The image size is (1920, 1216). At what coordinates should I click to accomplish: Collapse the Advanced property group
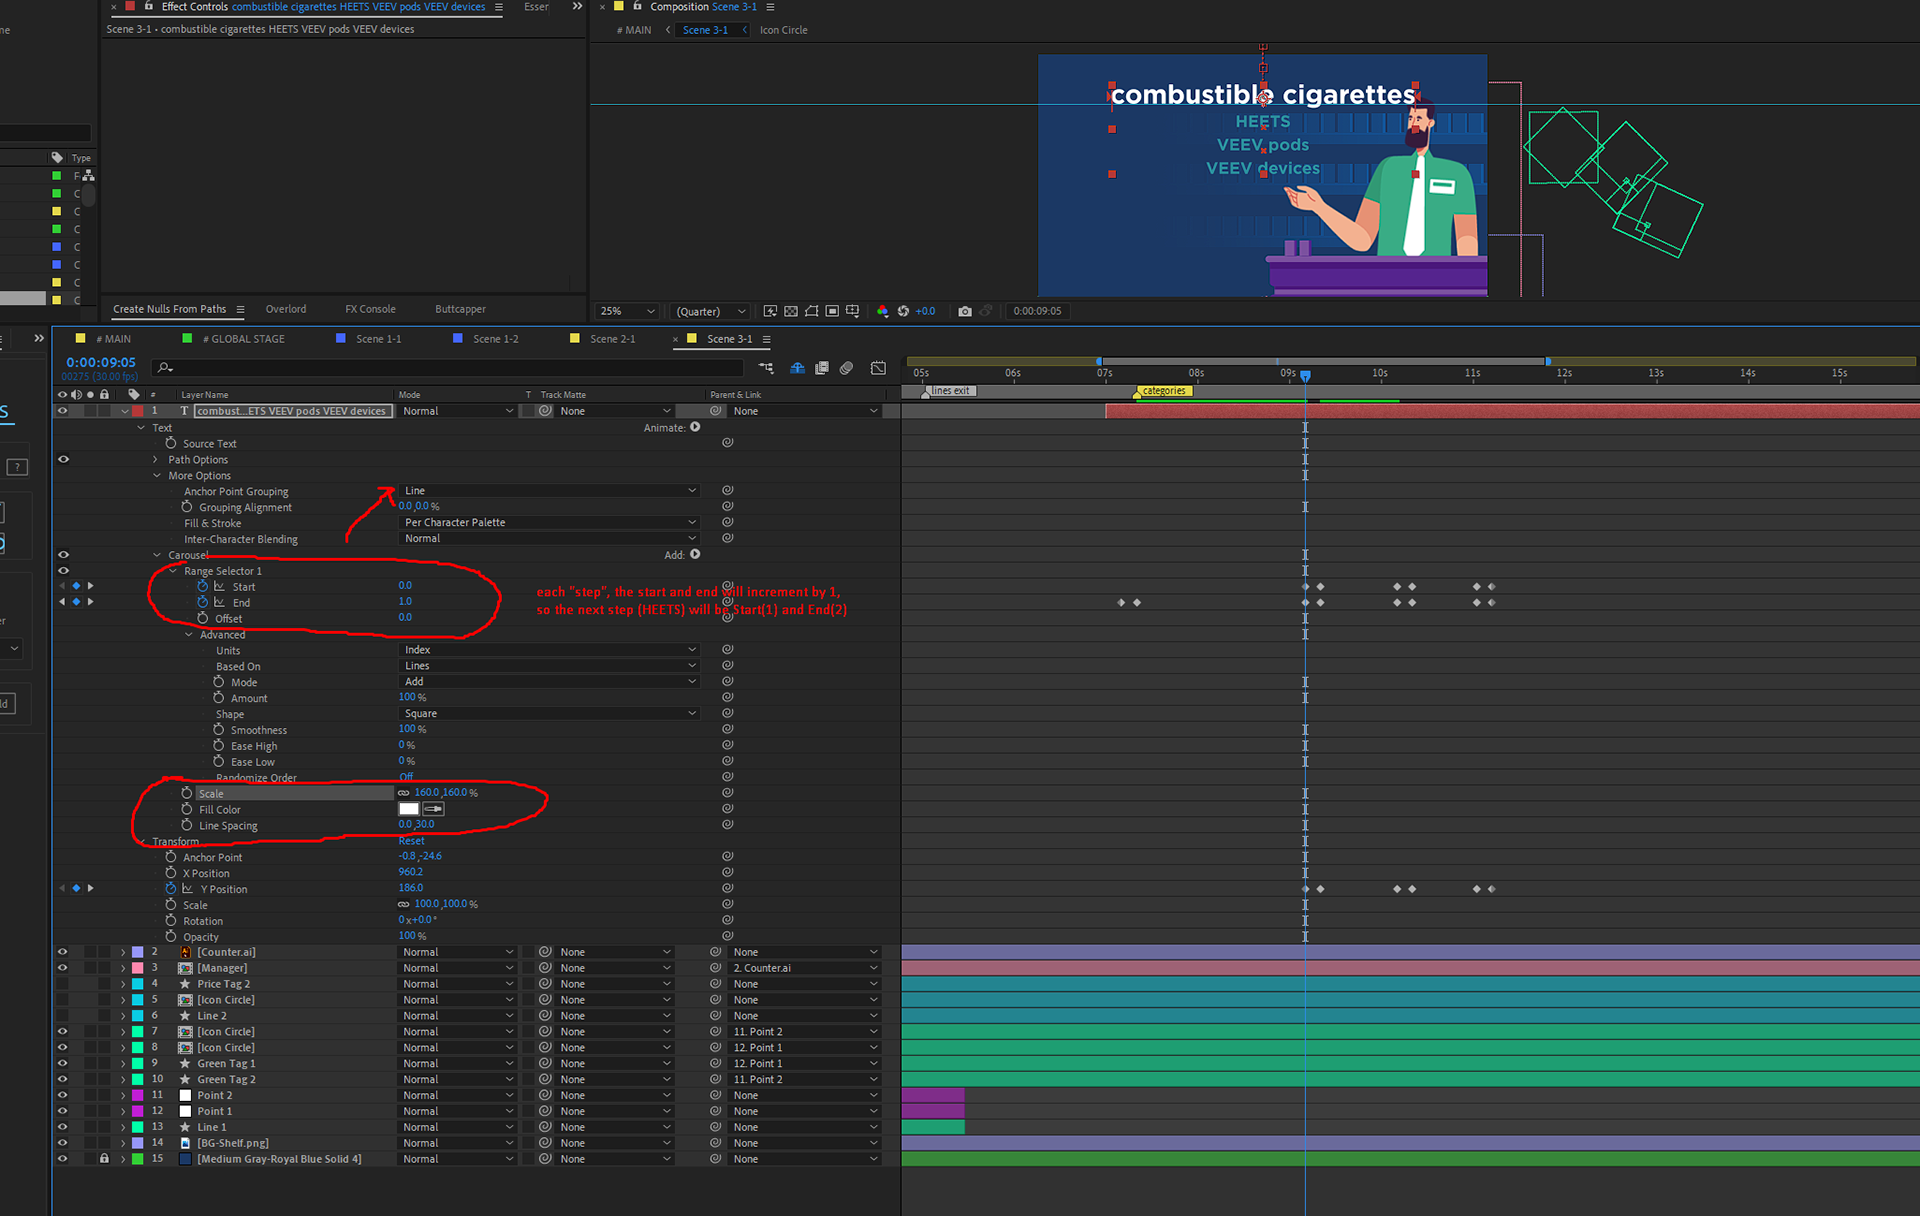click(189, 635)
